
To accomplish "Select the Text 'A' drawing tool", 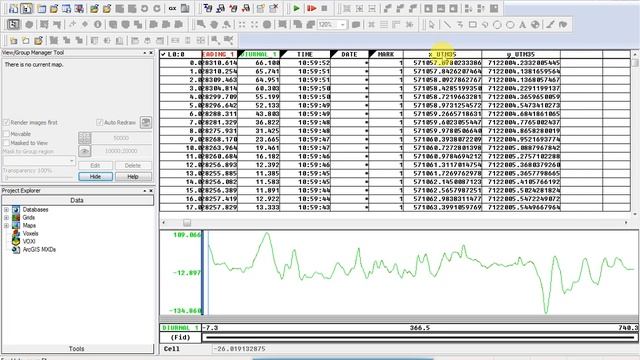I will [x=522, y=24].
